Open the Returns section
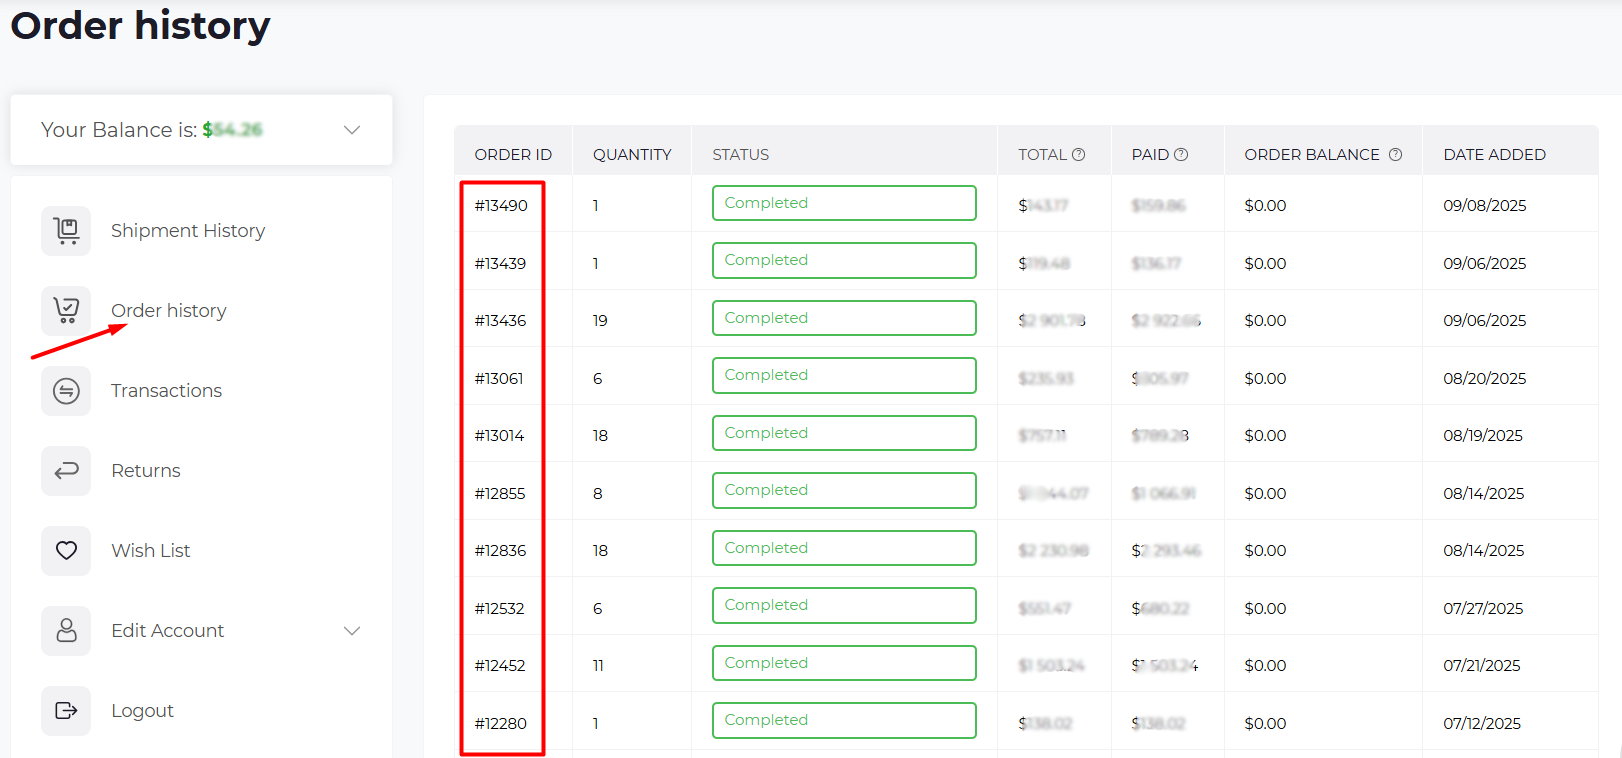Image resolution: width=1622 pixels, height=758 pixels. click(146, 471)
